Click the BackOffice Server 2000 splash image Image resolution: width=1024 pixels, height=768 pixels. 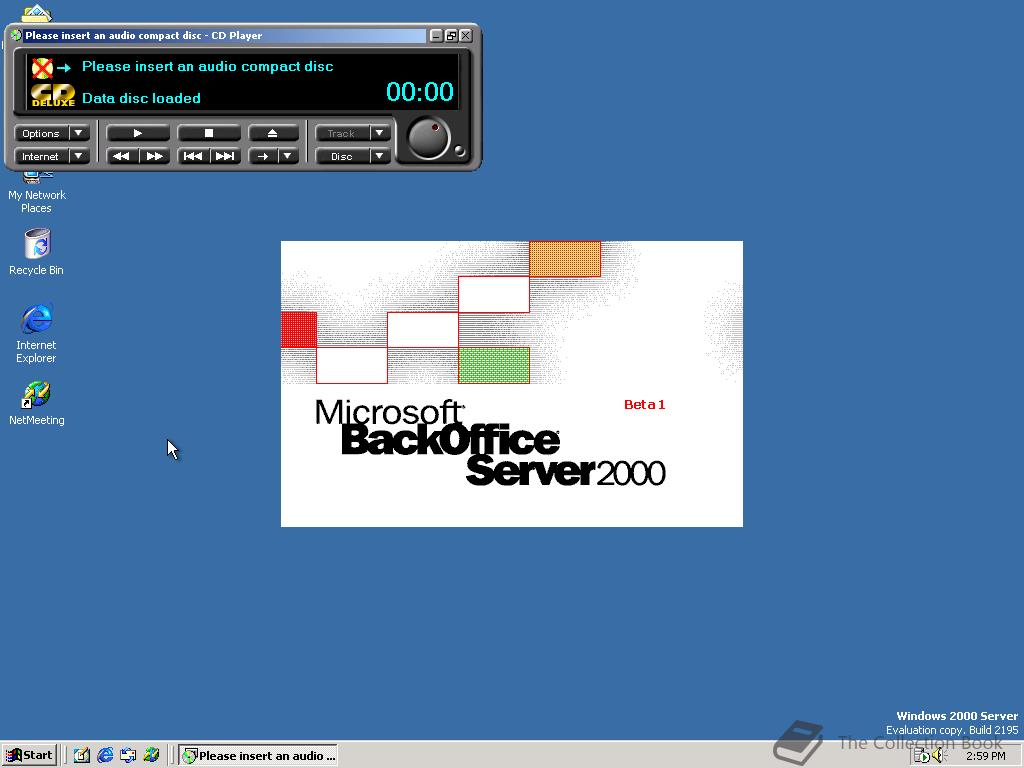pos(511,383)
